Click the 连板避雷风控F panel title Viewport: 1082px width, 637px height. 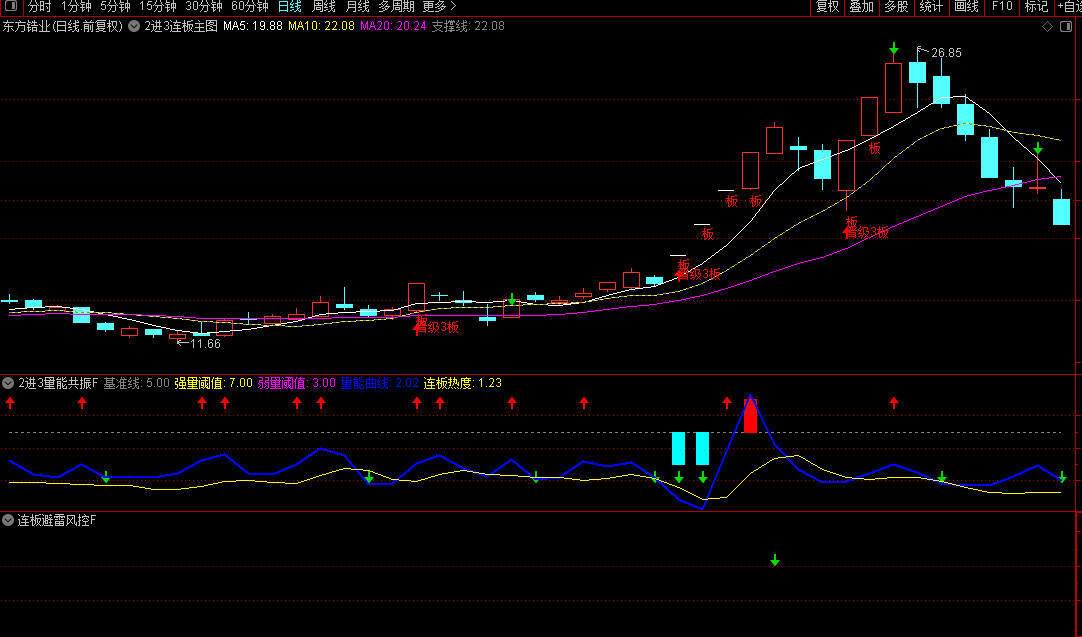(57, 520)
